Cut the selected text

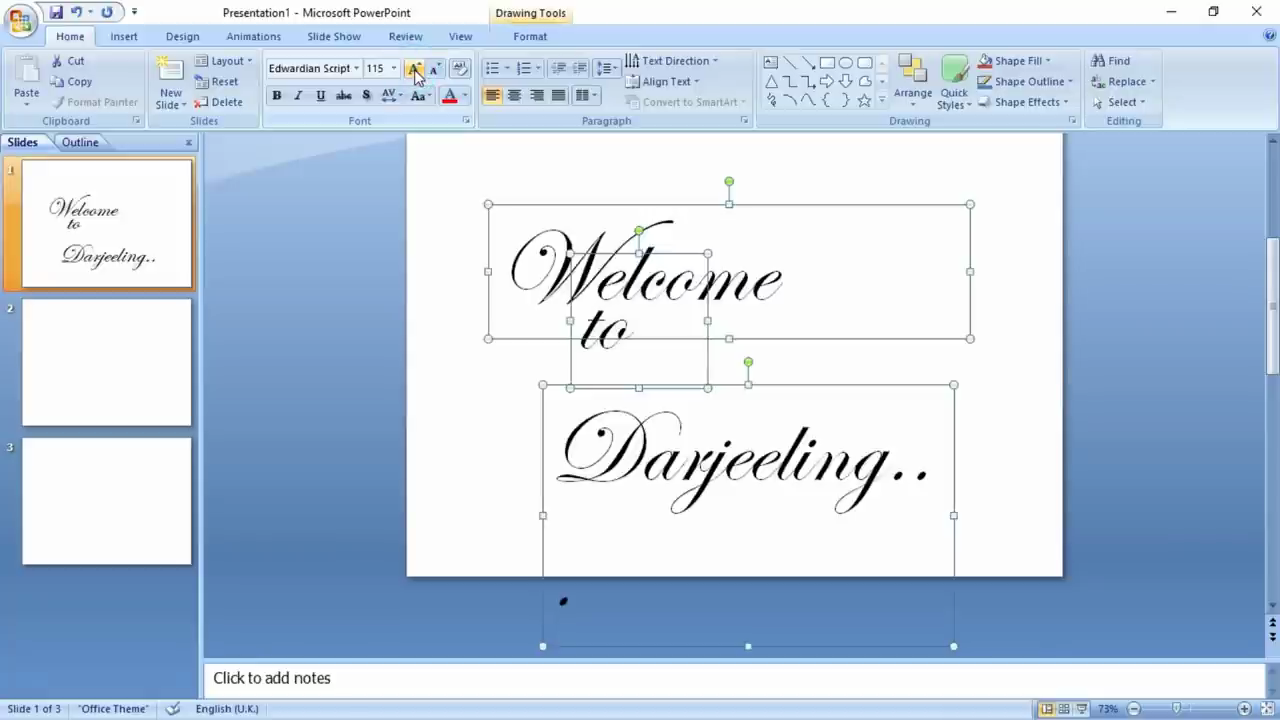tap(68, 61)
